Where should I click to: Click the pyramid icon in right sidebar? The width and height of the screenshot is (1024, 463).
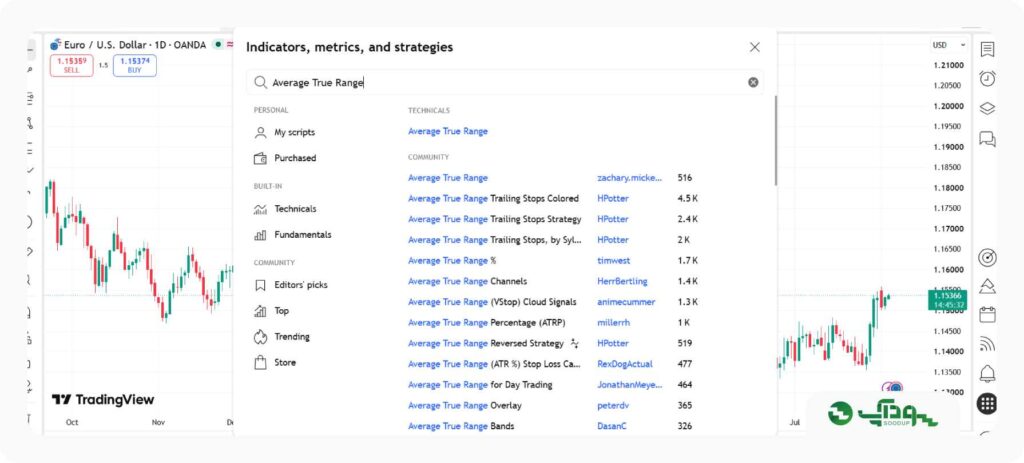[x=987, y=286]
